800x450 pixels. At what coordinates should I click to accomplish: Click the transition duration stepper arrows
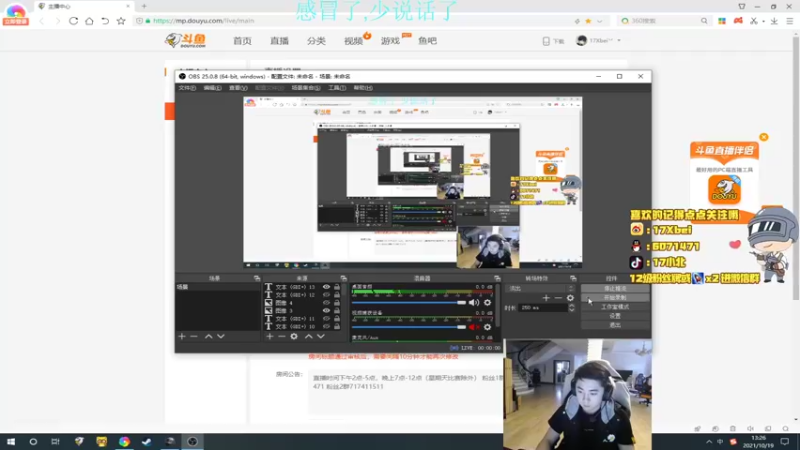tap(571, 308)
